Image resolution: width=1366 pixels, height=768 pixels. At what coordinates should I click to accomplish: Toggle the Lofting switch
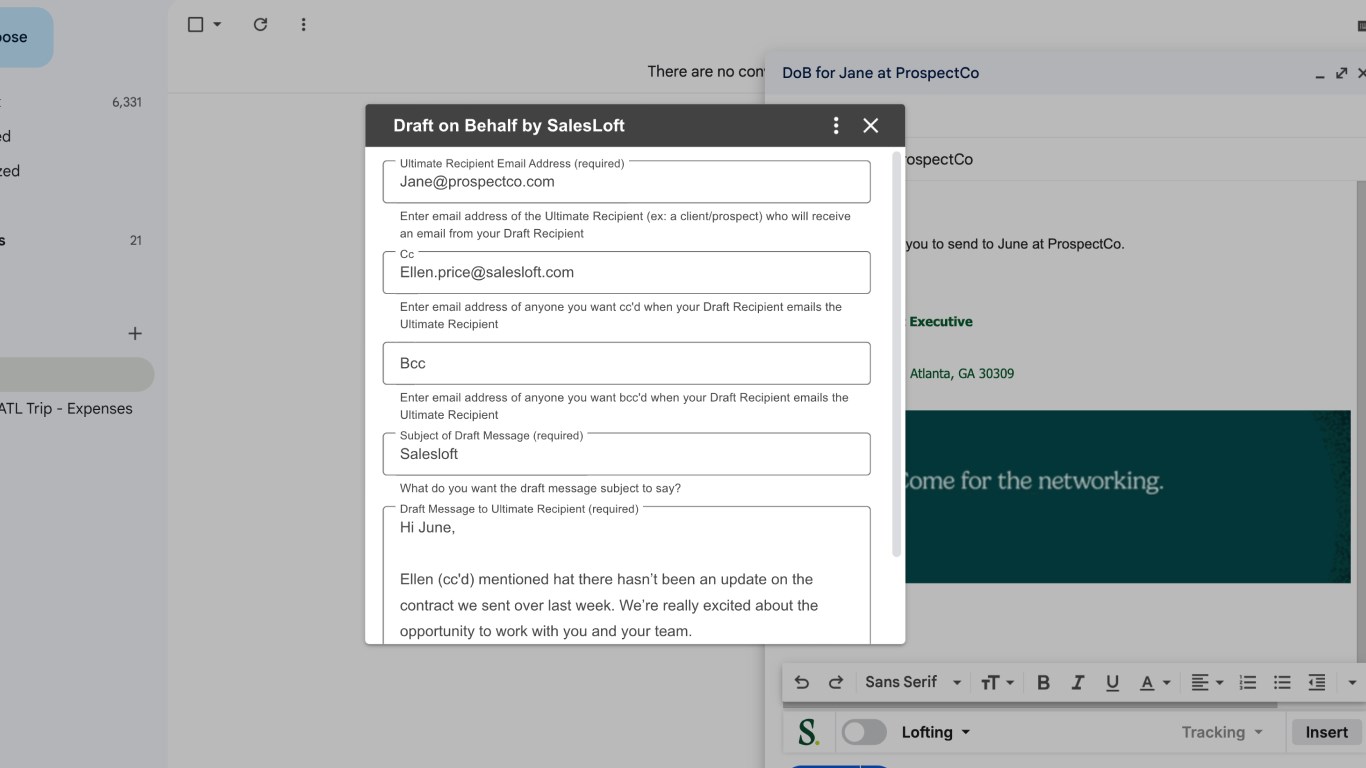coord(864,732)
